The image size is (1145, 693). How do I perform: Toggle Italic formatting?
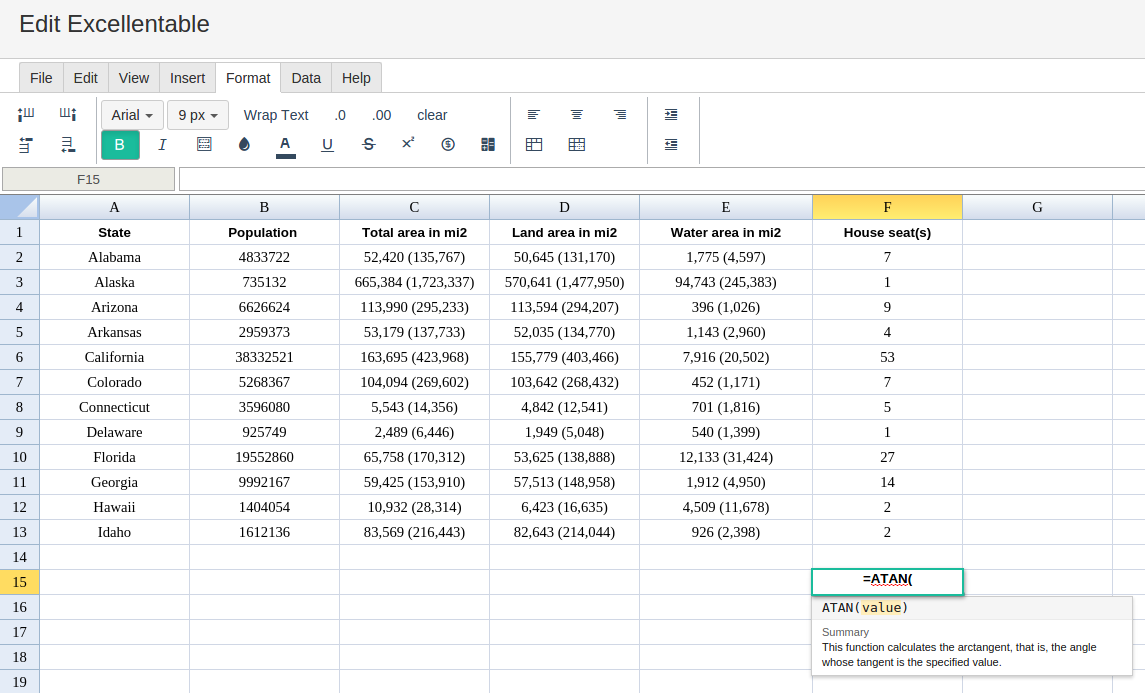coord(162,145)
